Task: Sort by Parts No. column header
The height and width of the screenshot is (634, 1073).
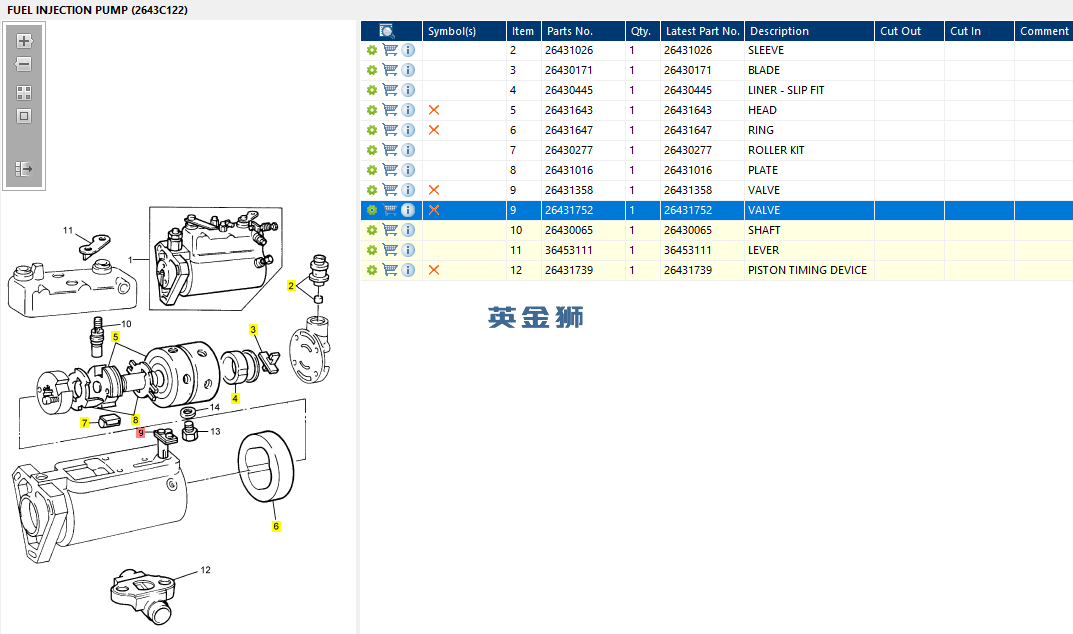Action: pyautogui.click(x=583, y=31)
